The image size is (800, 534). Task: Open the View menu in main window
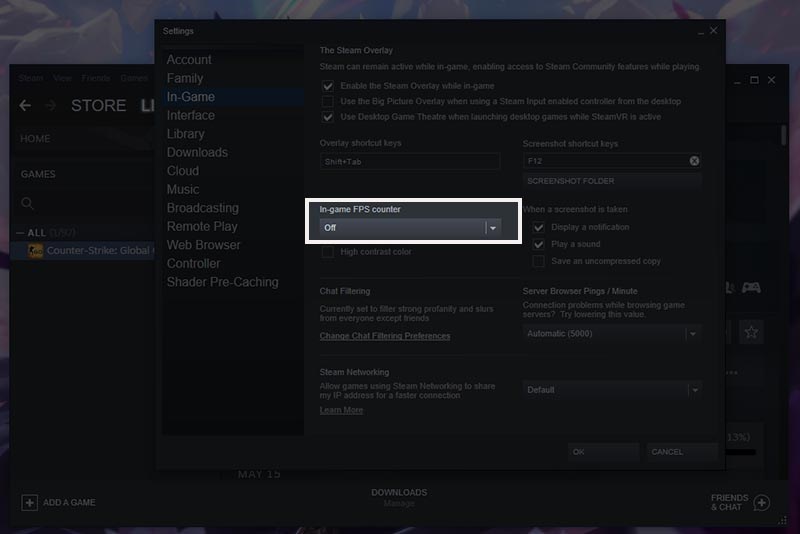62,78
